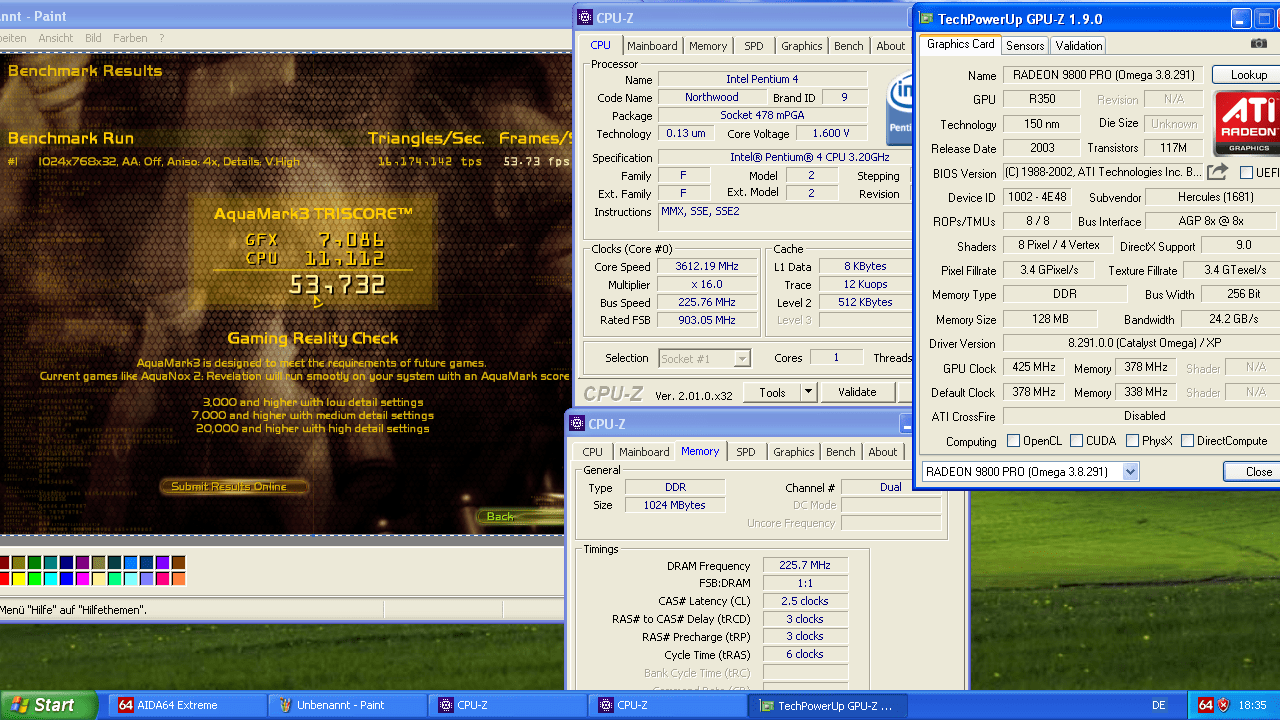Click the CPU-Z Memory window title icon
The image size is (1280, 720).
pos(576,423)
